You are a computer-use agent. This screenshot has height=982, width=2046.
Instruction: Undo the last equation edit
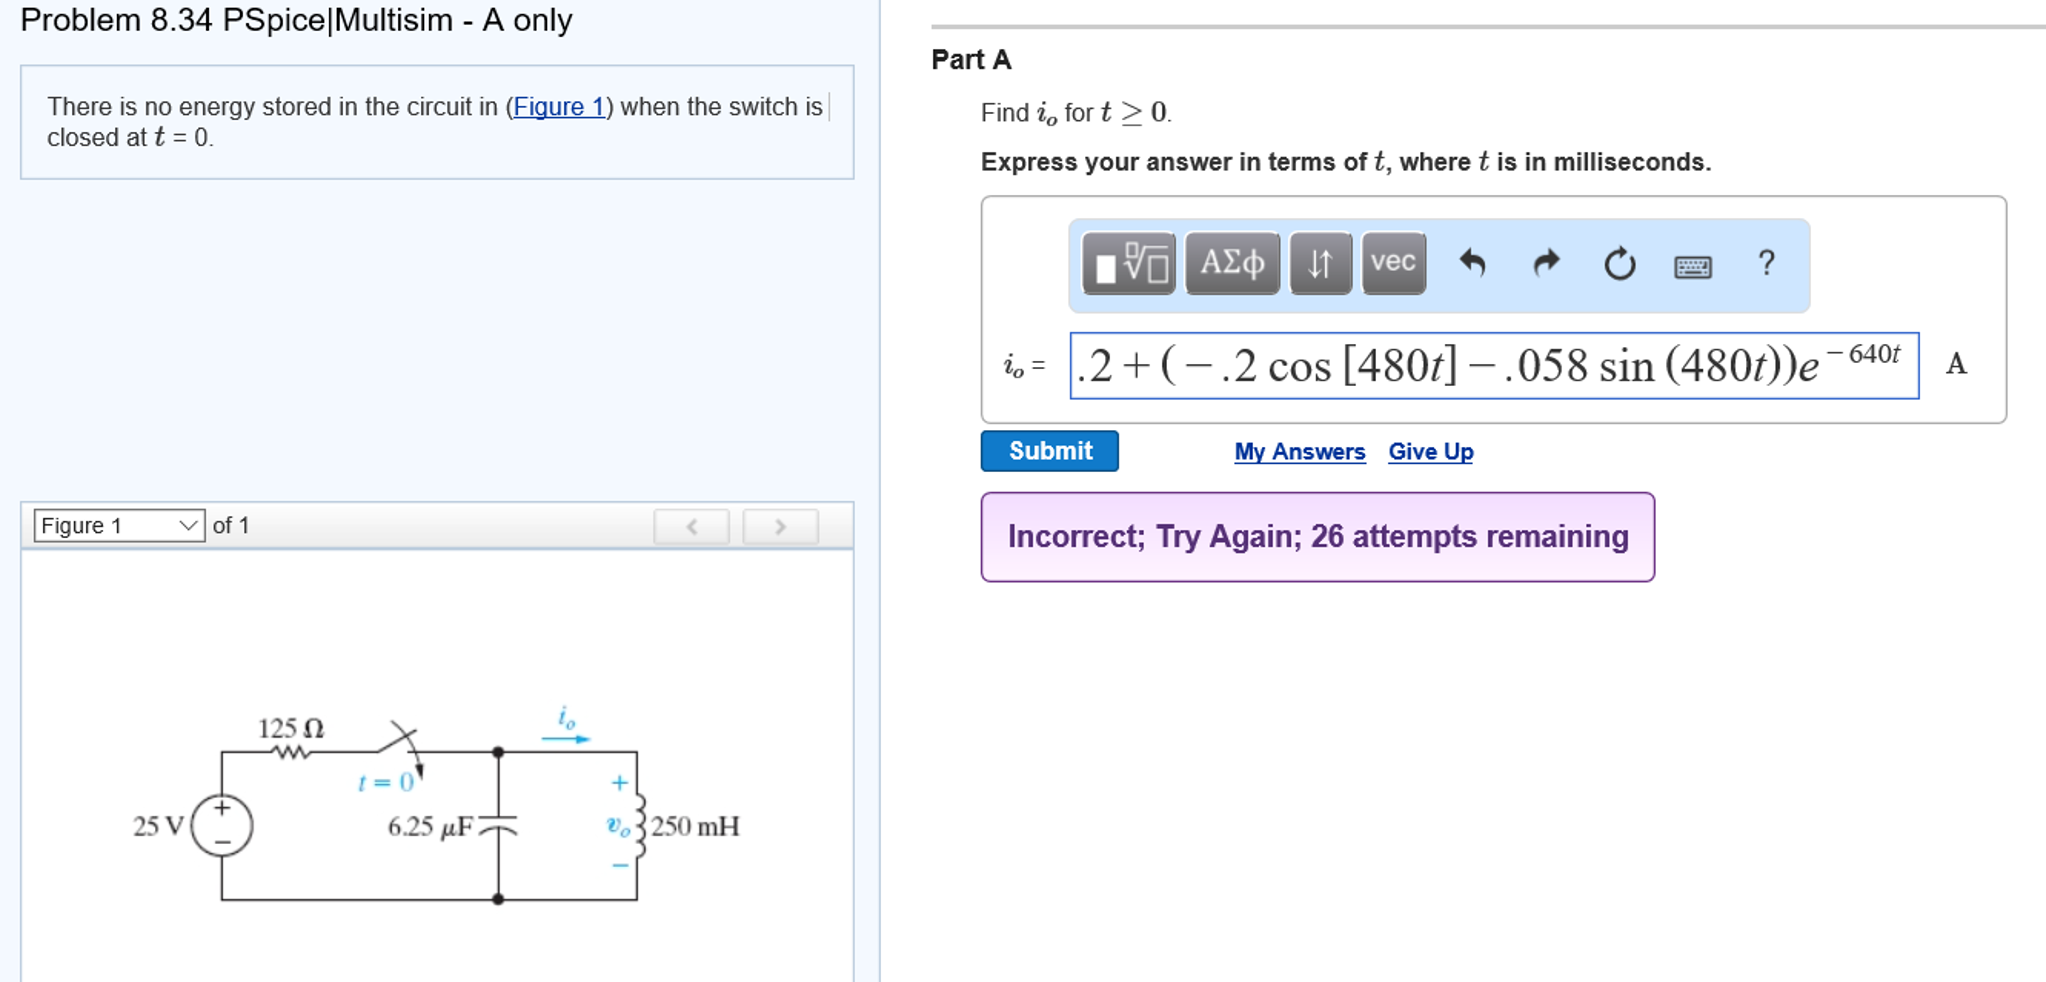[x=1473, y=264]
